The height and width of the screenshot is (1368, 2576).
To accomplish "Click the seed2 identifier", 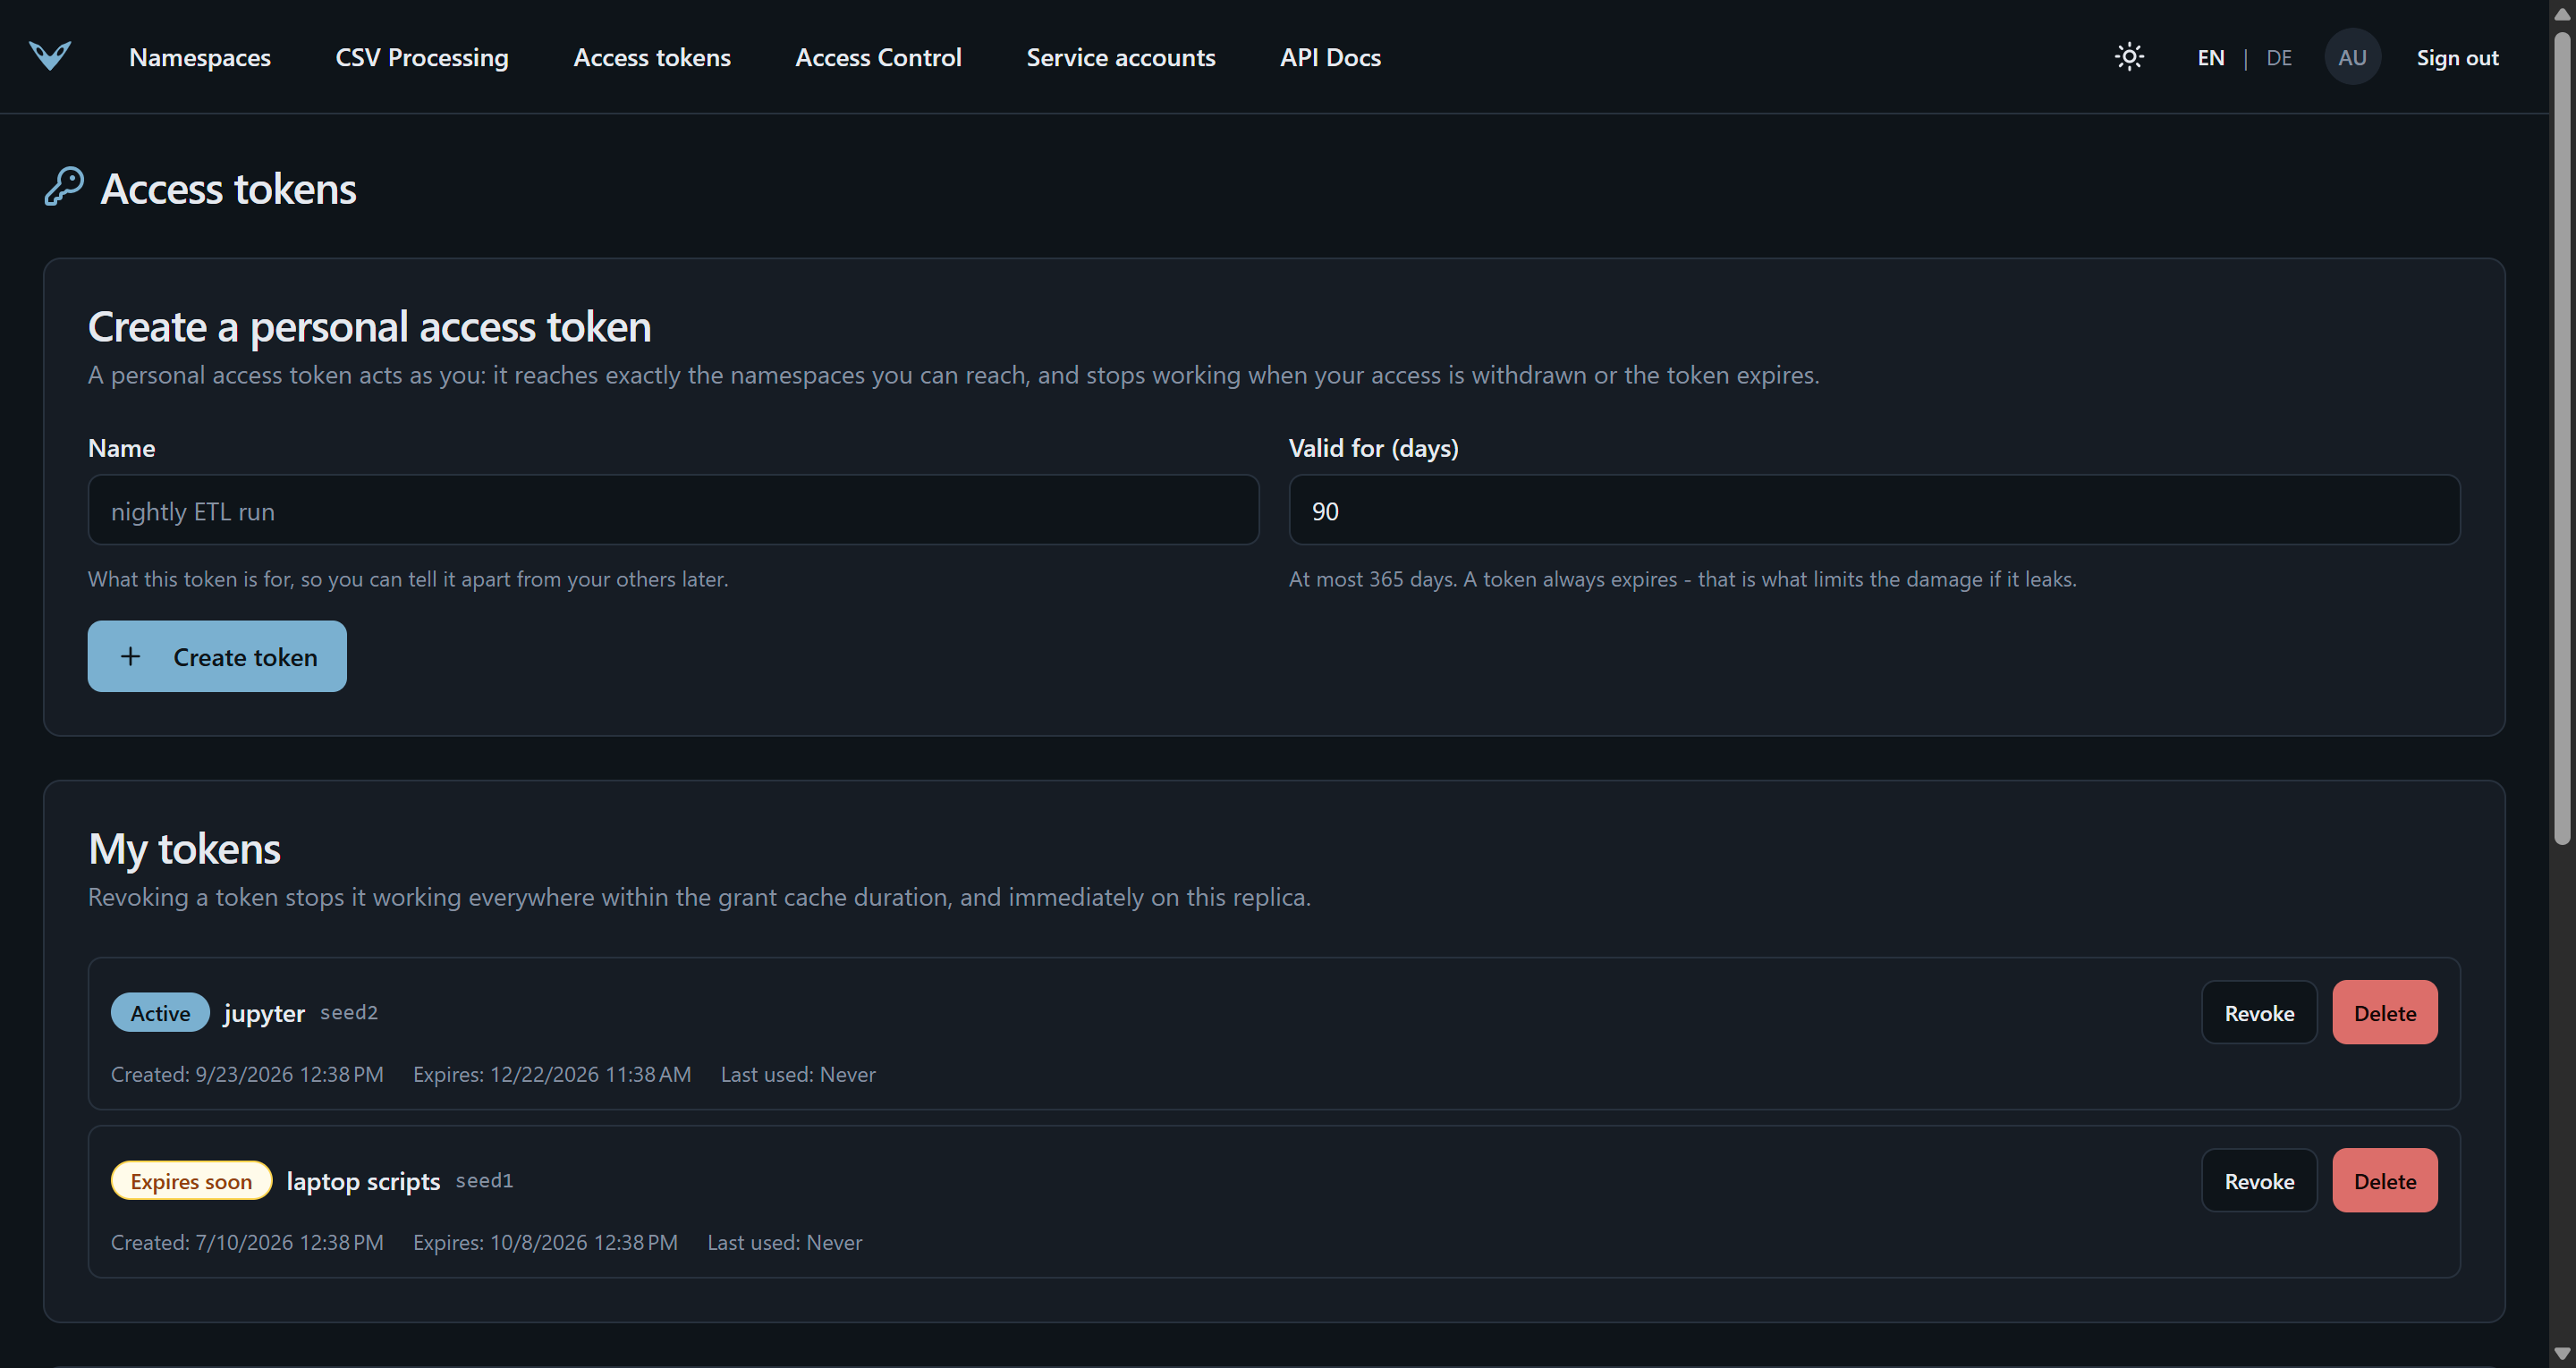I will click(x=349, y=1012).
